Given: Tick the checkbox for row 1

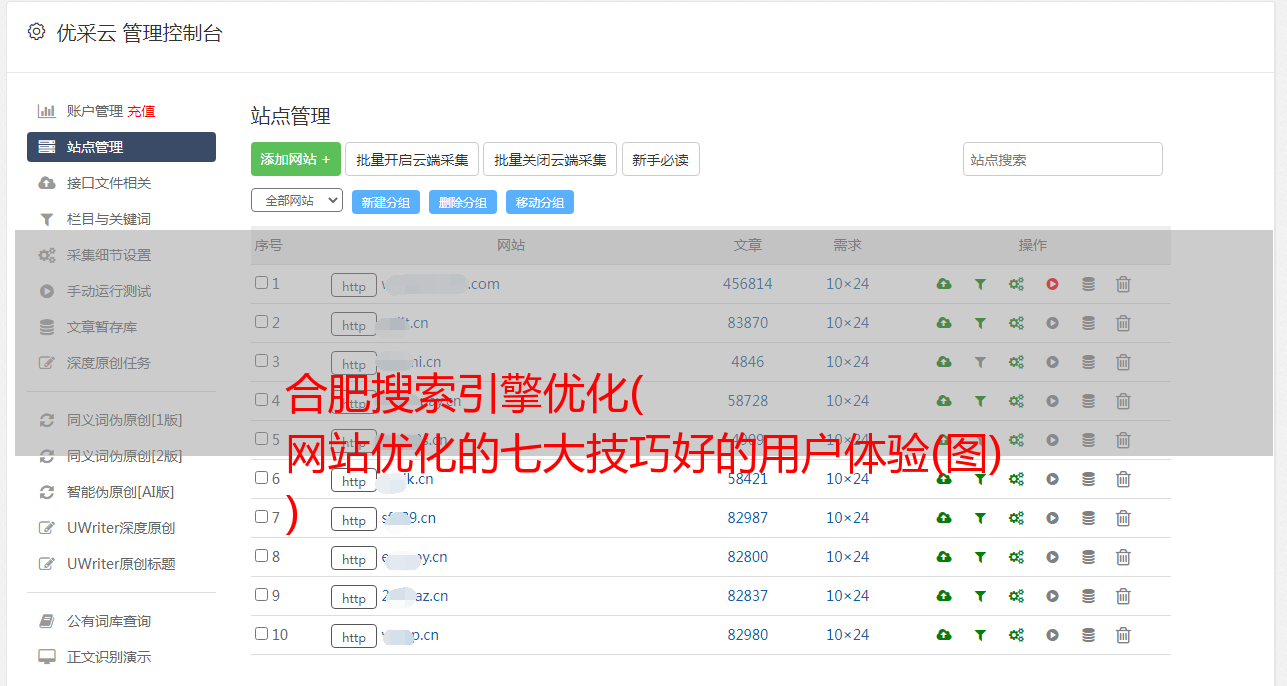Looking at the screenshot, I should (261, 283).
